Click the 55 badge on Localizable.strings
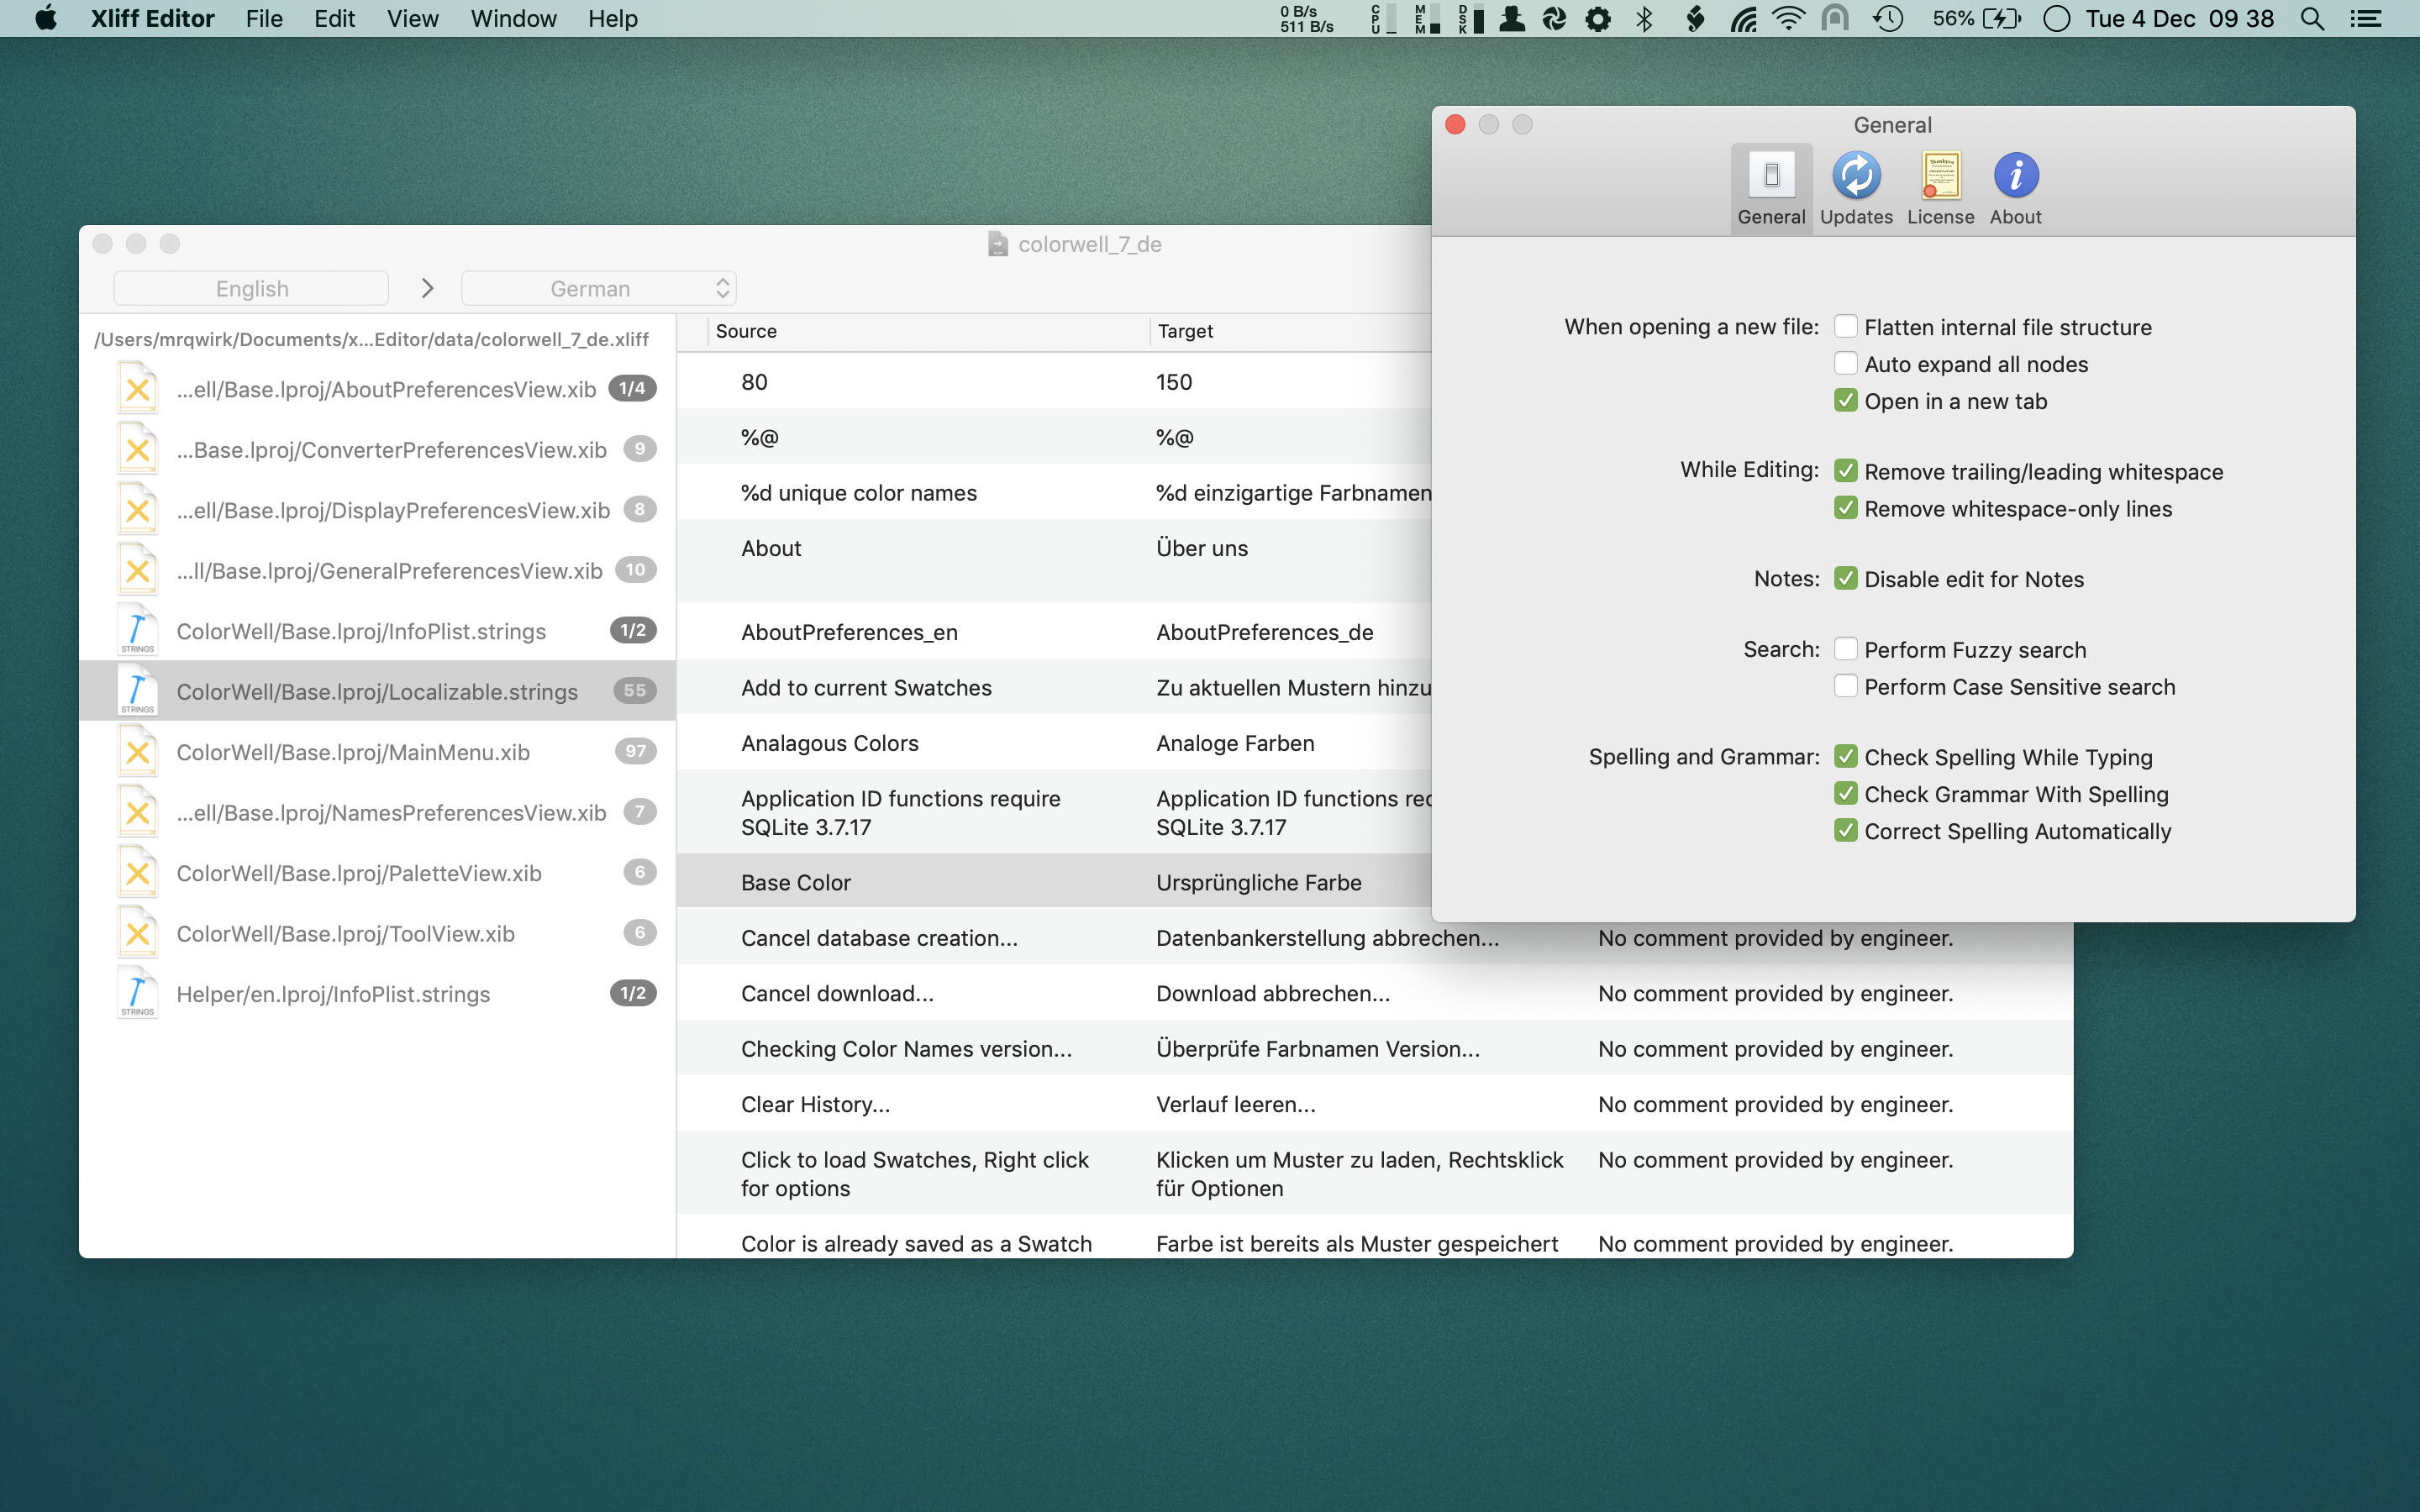The height and width of the screenshot is (1512, 2420). point(635,690)
